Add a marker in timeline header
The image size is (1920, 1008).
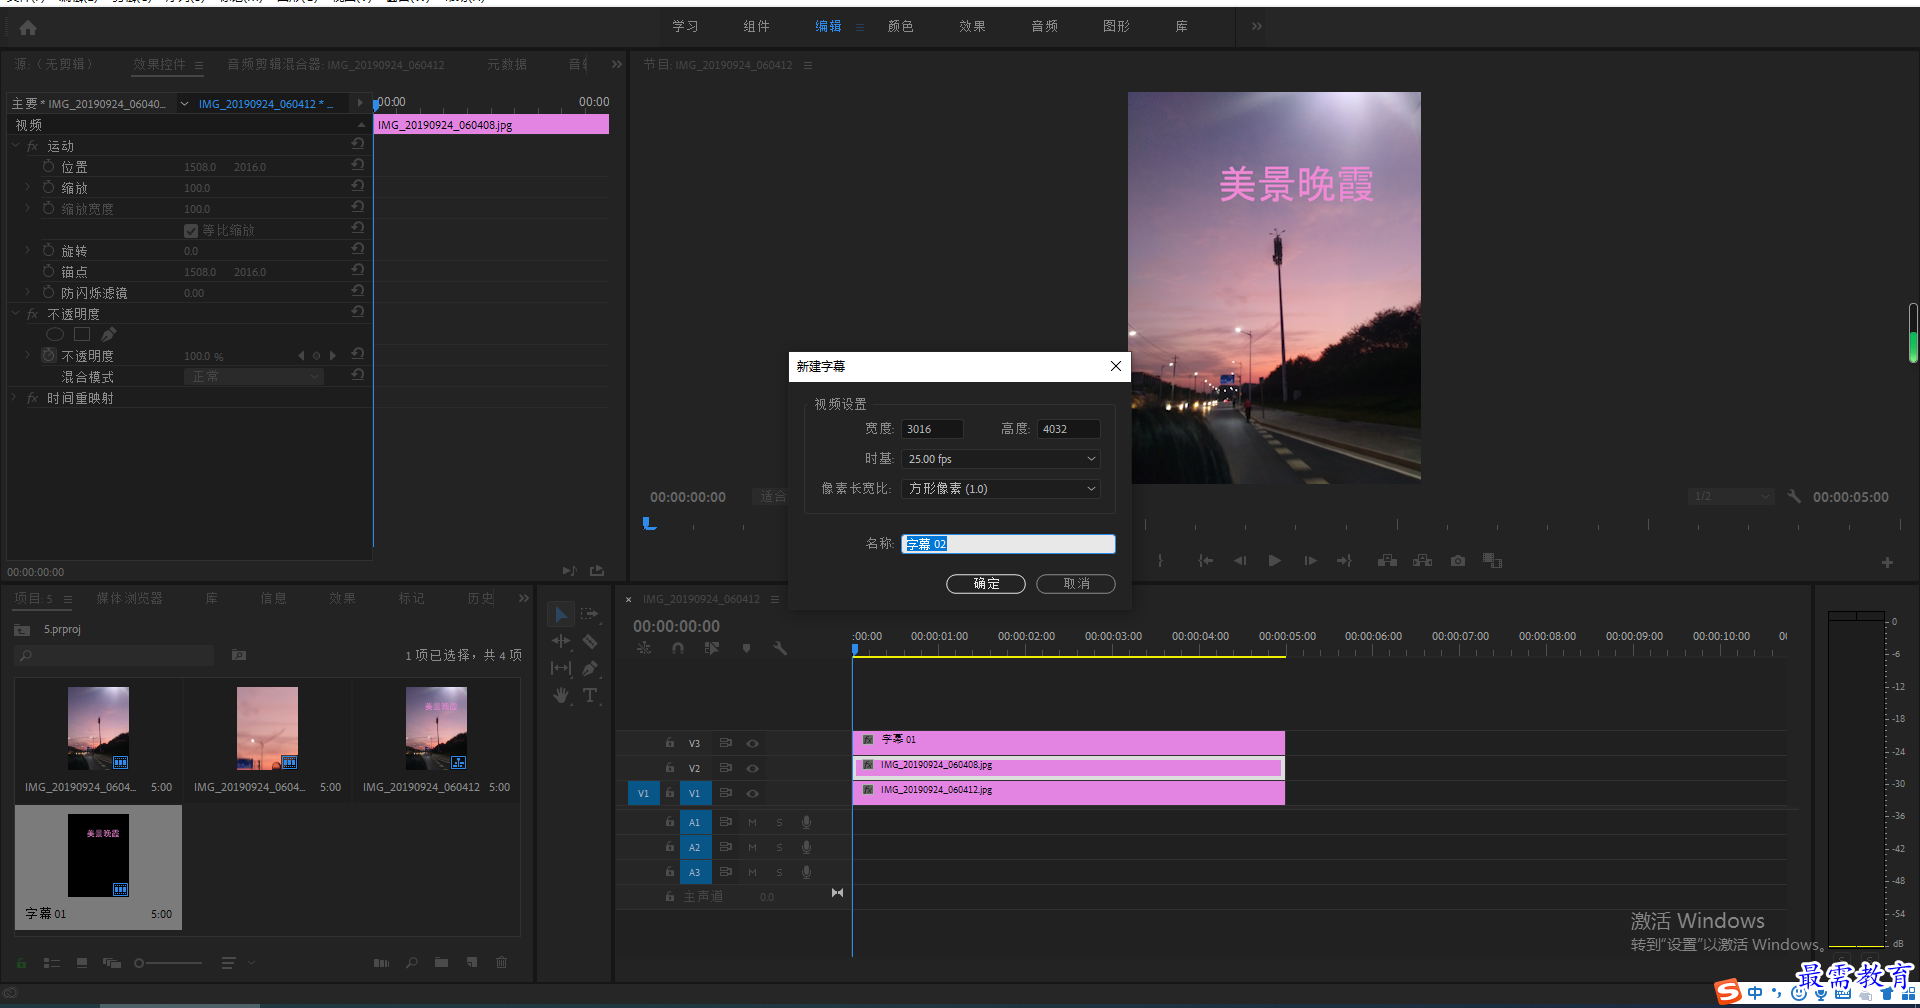point(746,648)
